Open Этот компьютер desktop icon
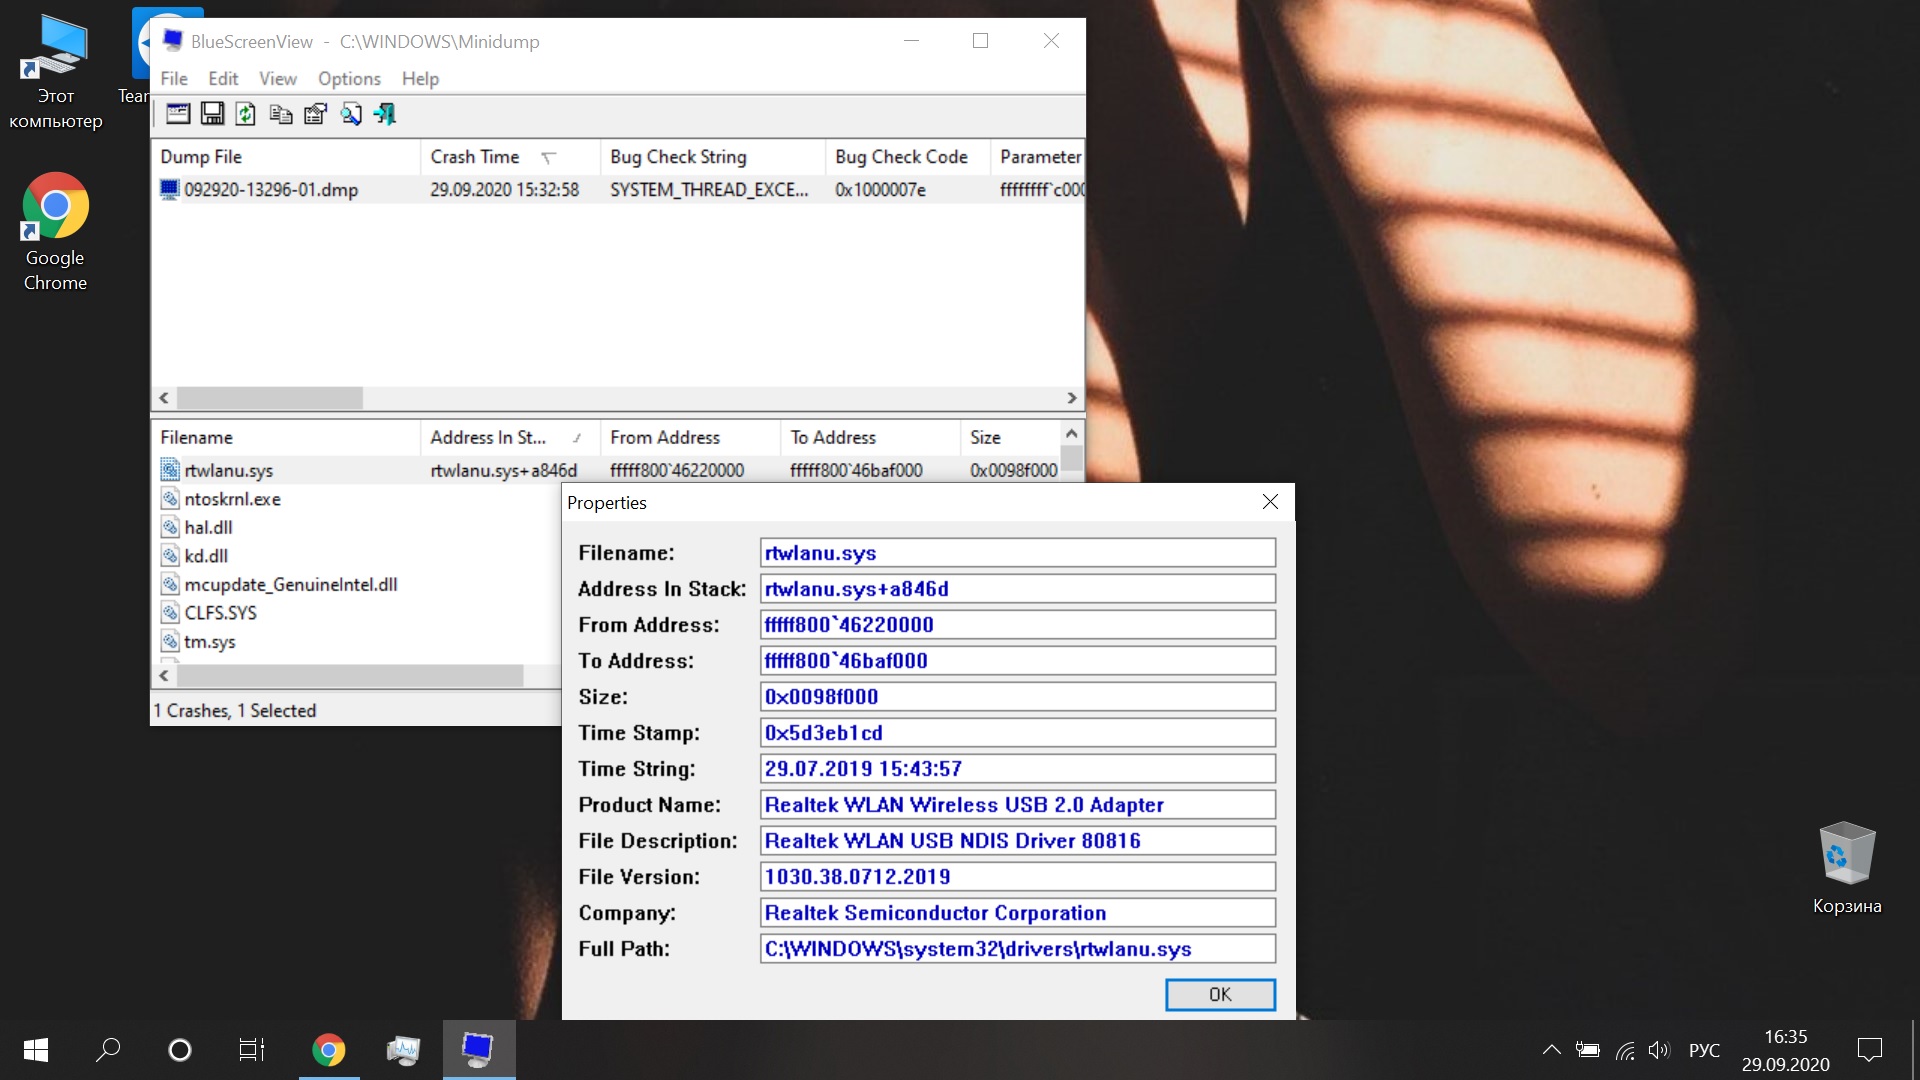The height and width of the screenshot is (1080, 1920). pos(56,72)
